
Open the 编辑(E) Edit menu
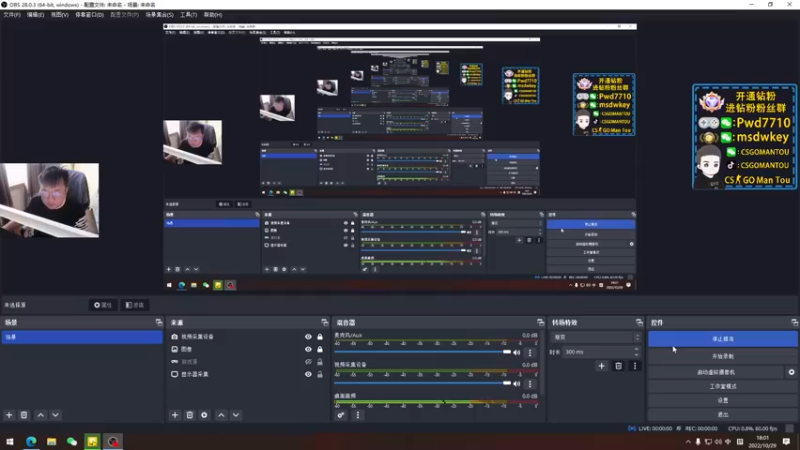tap(35, 15)
